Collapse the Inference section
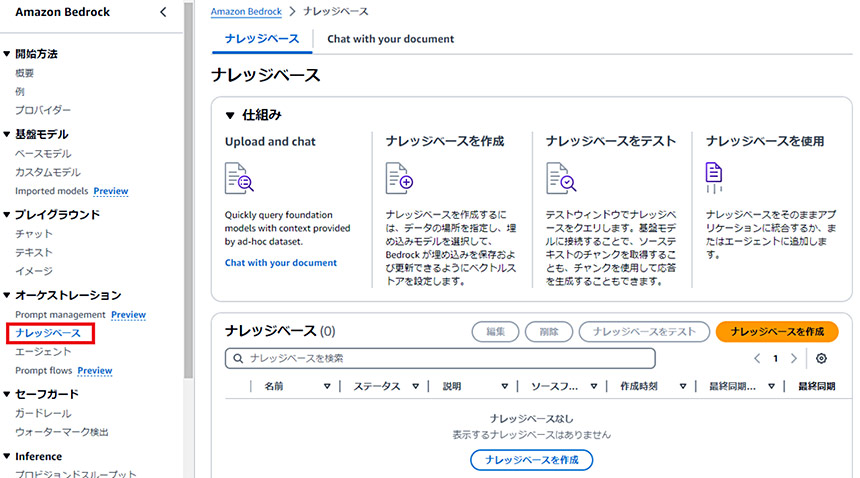Screen dimensions: 860x478 (7, 456)
